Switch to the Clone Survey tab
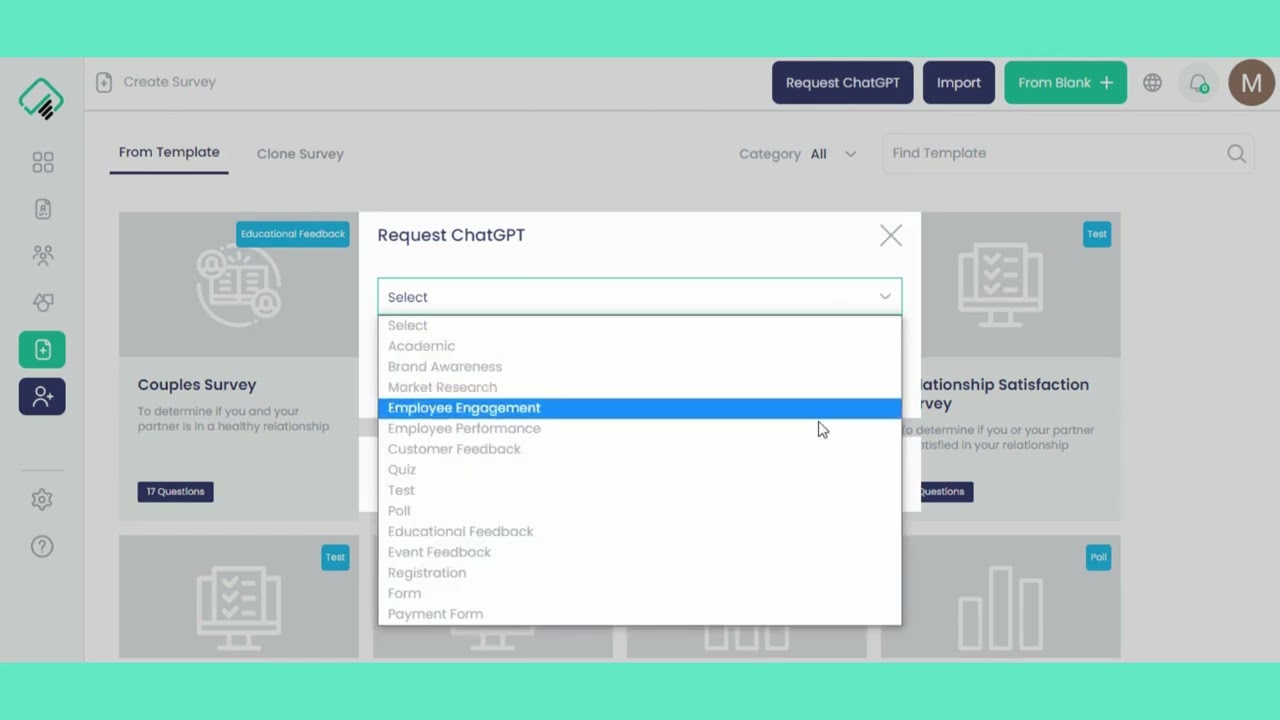1280x720 pixels. (x=300, y=154)
